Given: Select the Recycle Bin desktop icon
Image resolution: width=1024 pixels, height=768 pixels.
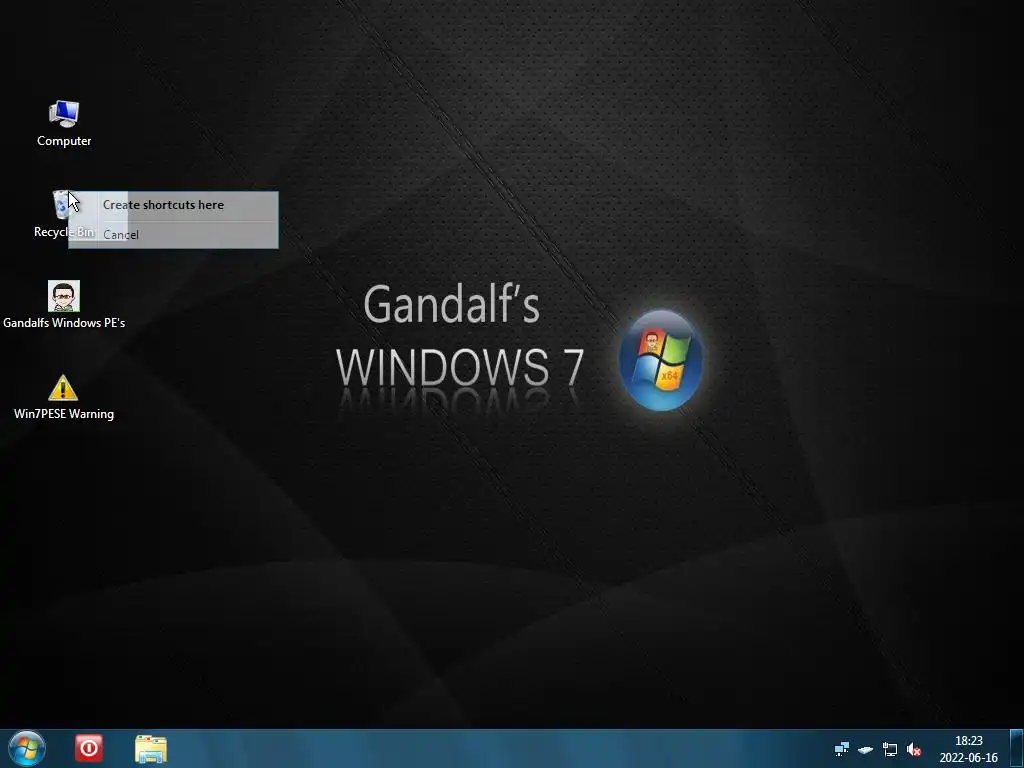Looking at the screenshot, I should point(63,214).
